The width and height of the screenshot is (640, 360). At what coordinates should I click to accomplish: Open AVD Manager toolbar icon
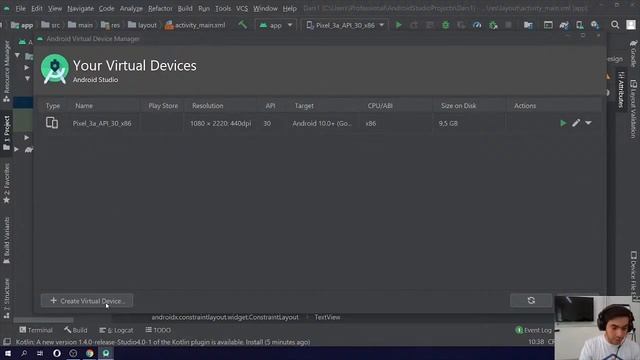[579, 25]
